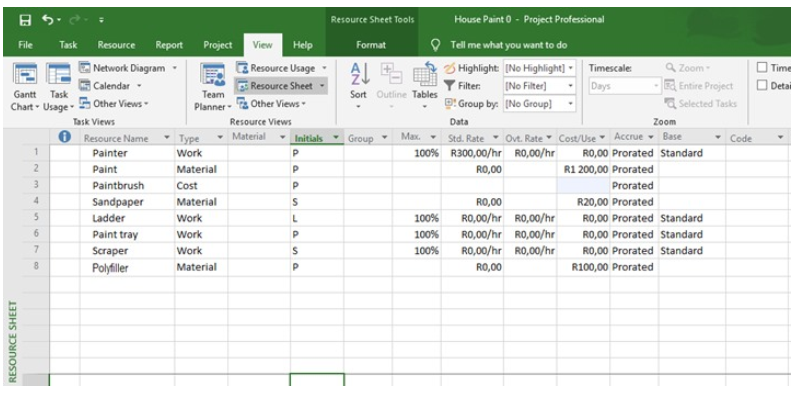Select the Painter resource name cell

127,153
